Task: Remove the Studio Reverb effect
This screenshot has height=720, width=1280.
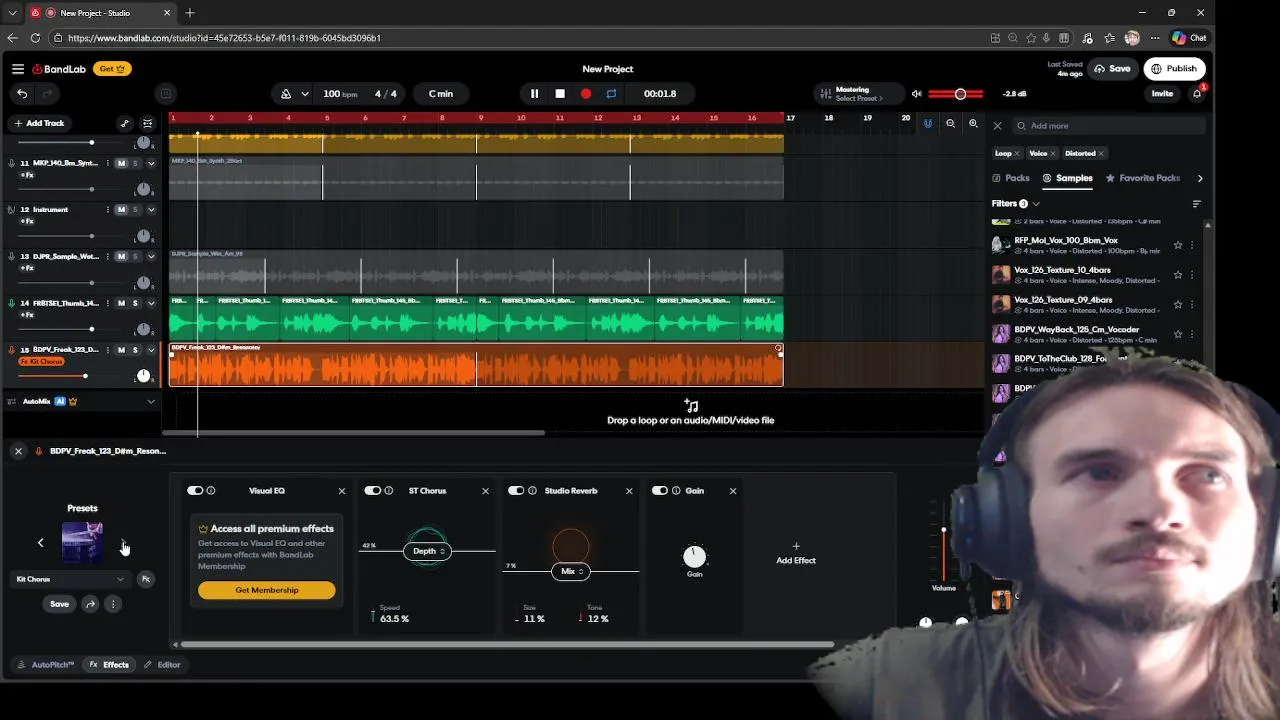Action: tap(629, 491)
